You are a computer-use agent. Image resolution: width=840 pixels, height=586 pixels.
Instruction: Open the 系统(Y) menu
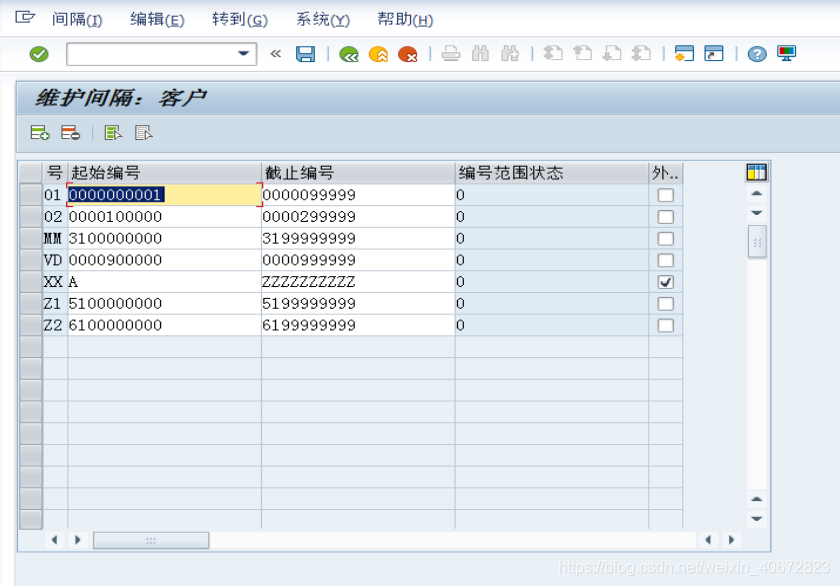click(x=323, y=19)
